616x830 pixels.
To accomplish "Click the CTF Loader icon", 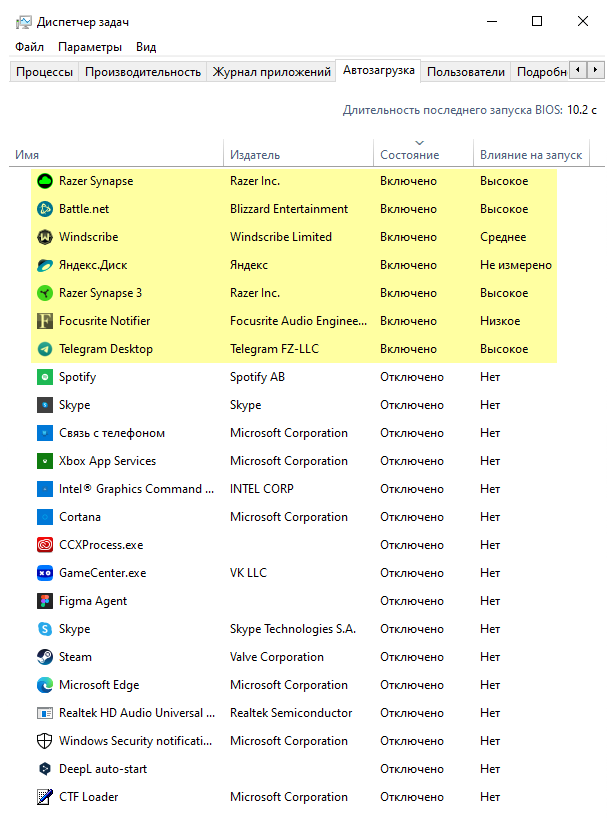I will click(45, 797).
